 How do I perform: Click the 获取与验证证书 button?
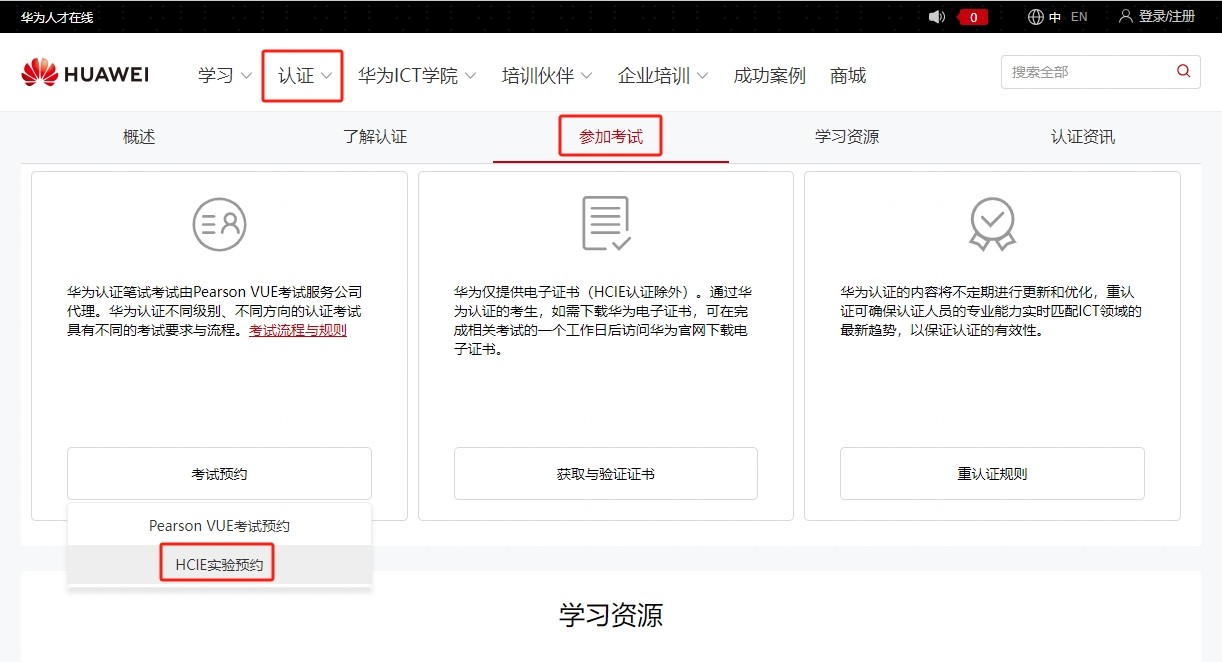[606, 474]
